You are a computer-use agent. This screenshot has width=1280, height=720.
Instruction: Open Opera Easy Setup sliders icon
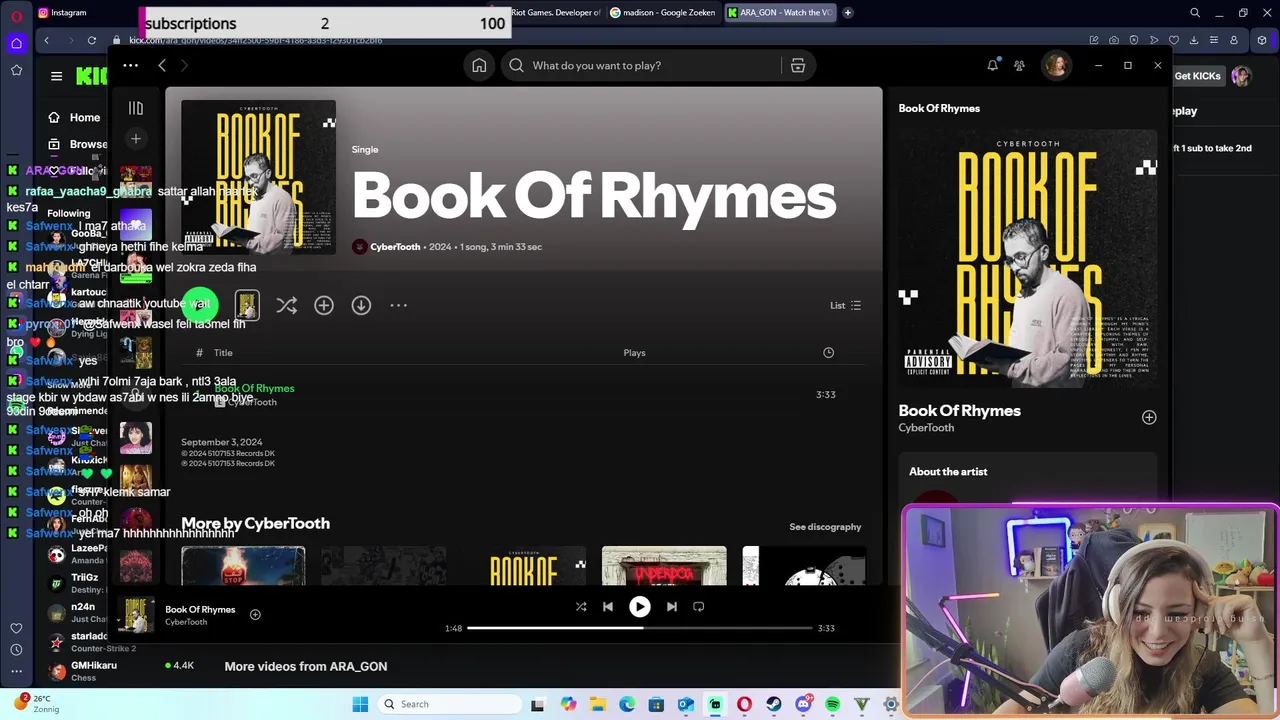1214,40
